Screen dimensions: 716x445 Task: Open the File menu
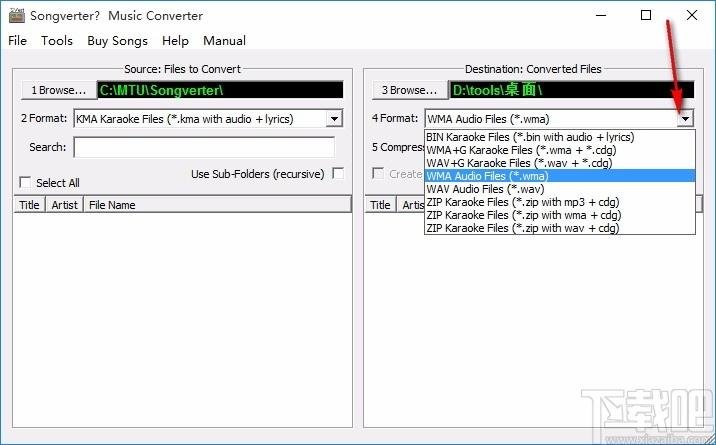click(x=17, y=41)
